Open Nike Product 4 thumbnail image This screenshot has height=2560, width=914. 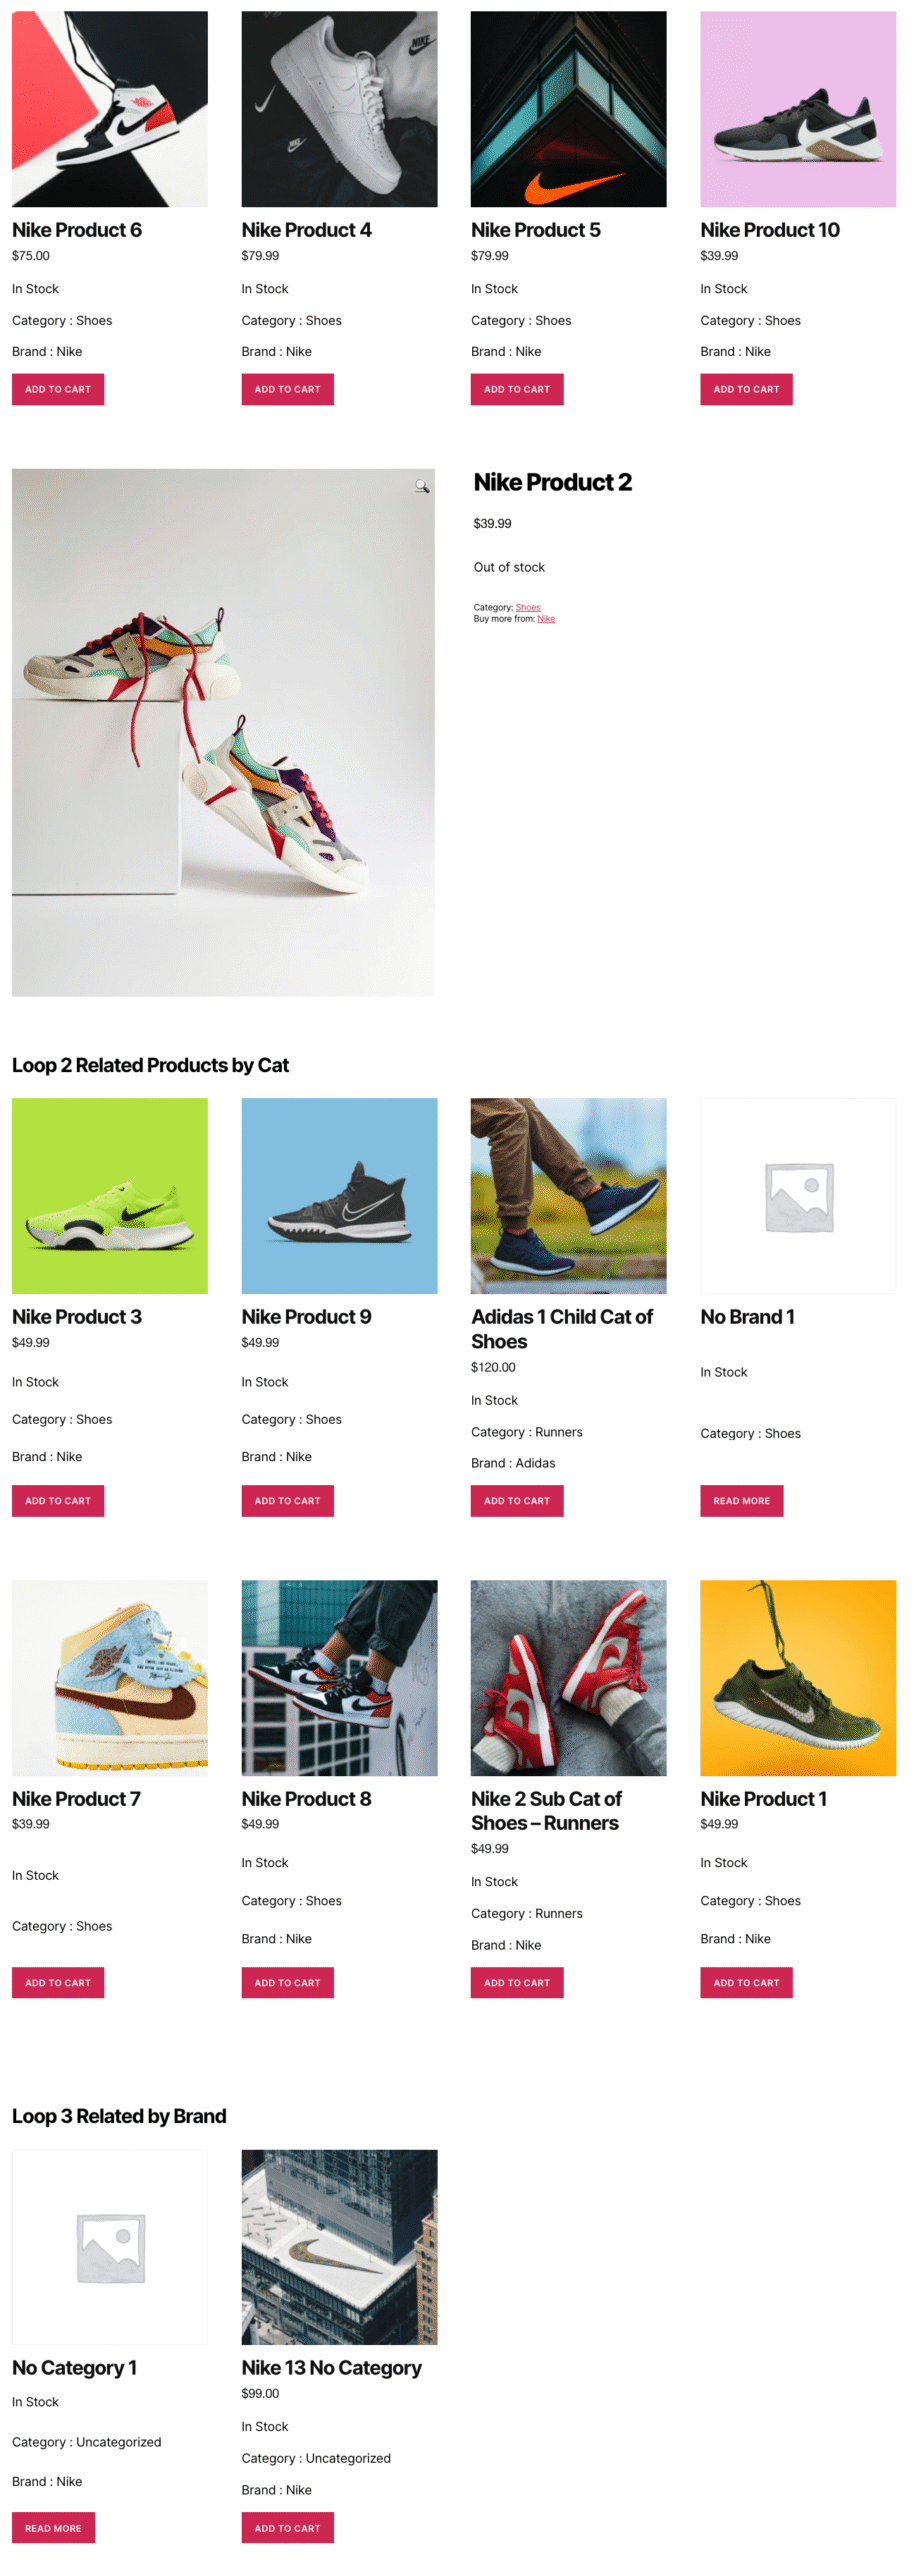pyautogui.click(x=339, y=109)
